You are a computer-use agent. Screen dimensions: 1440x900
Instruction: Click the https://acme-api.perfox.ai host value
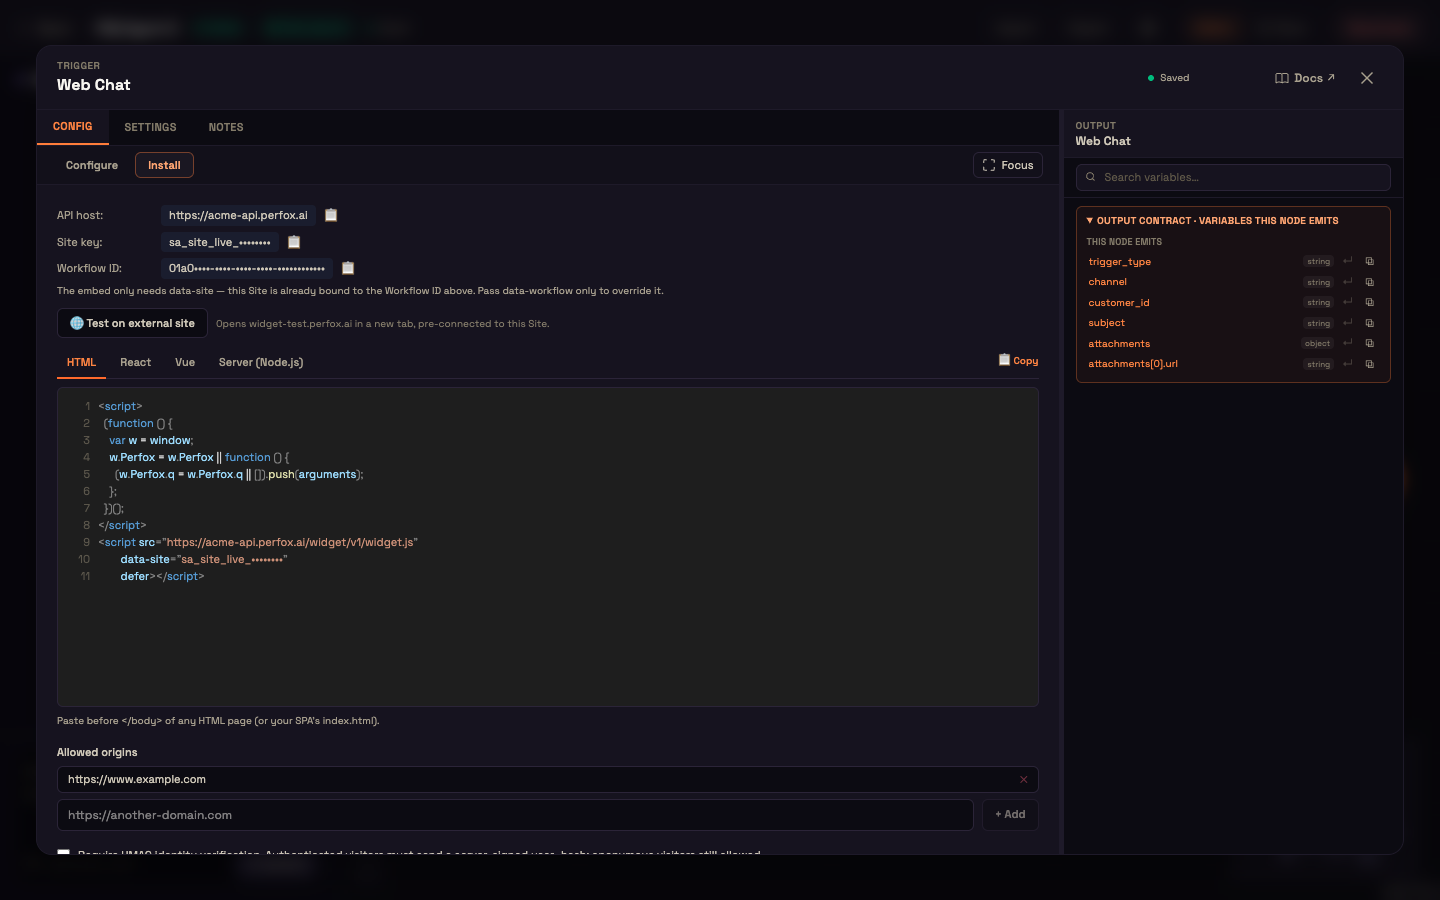click(x=238, y=215)
